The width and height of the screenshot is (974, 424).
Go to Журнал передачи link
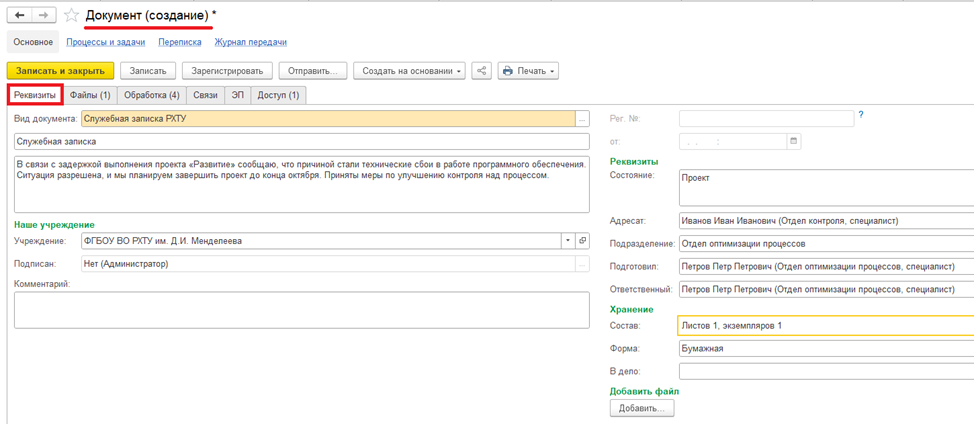250,42
